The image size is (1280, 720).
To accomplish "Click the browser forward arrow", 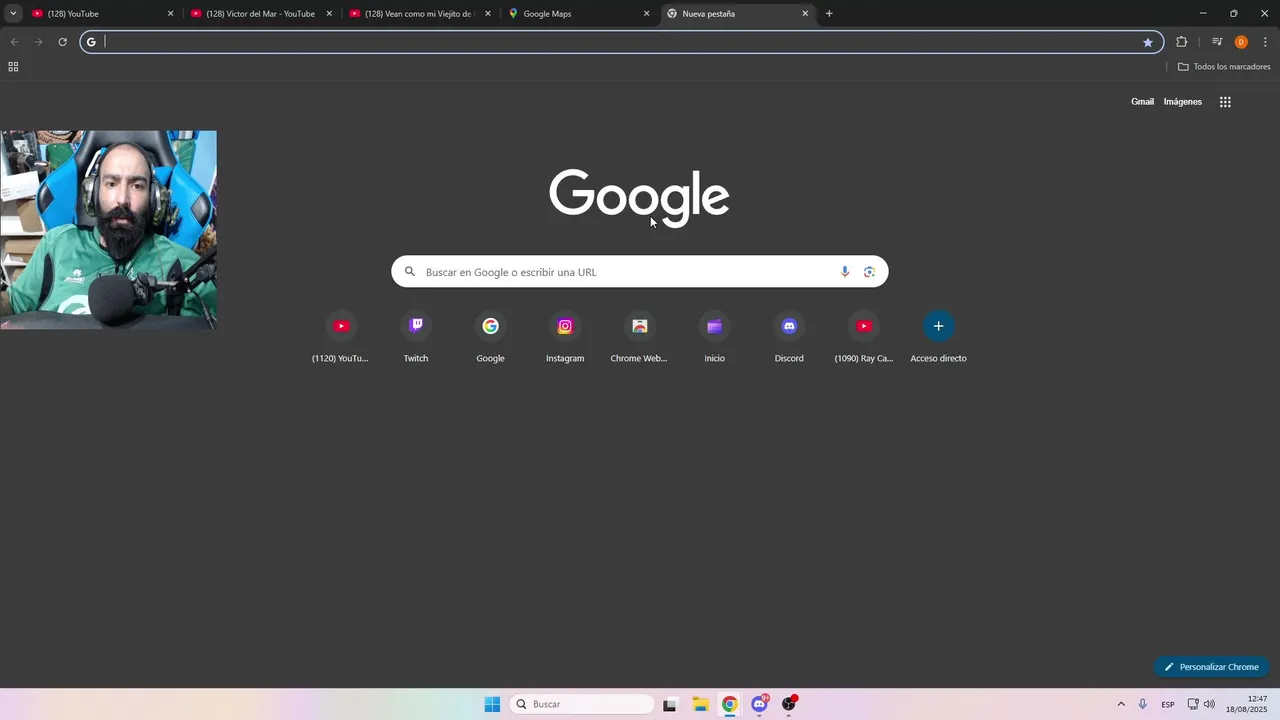I will click(x=38, y=42).
